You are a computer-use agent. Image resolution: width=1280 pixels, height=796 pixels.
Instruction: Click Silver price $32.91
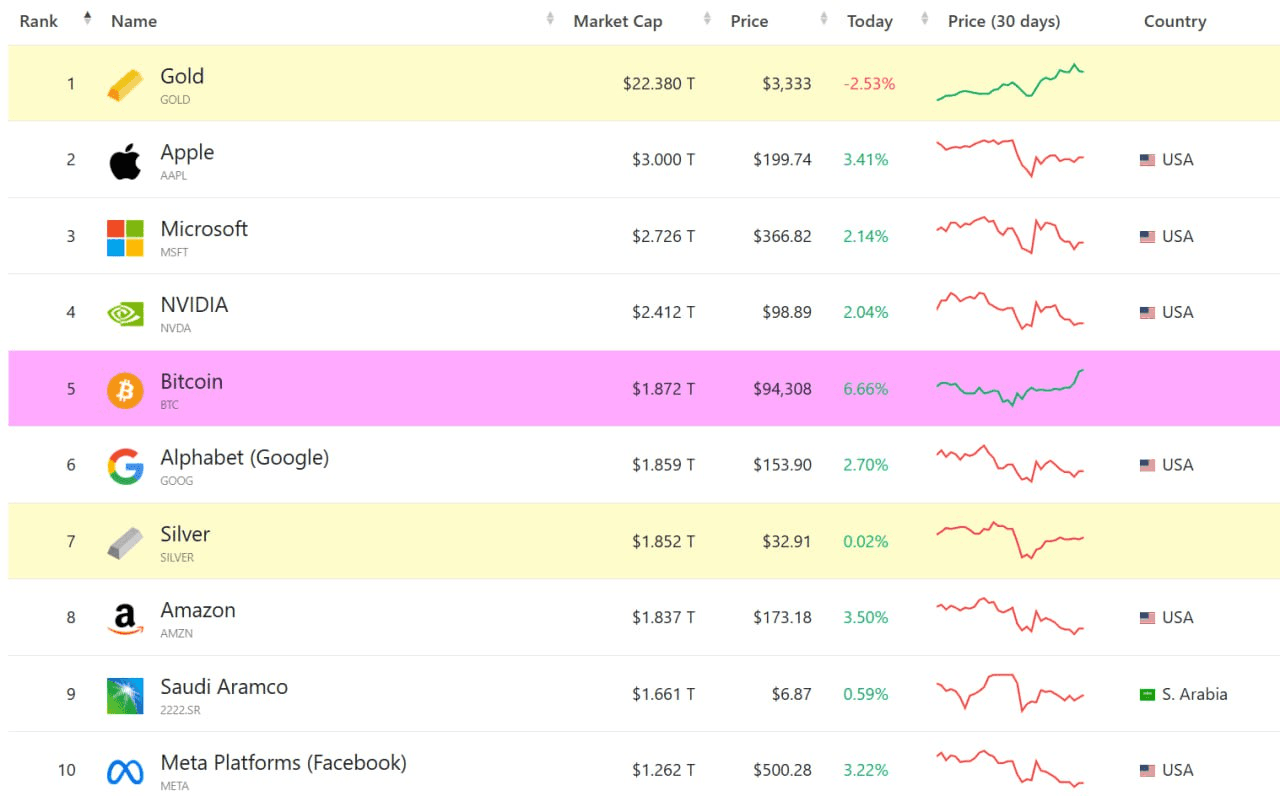(x=787, y=542)
